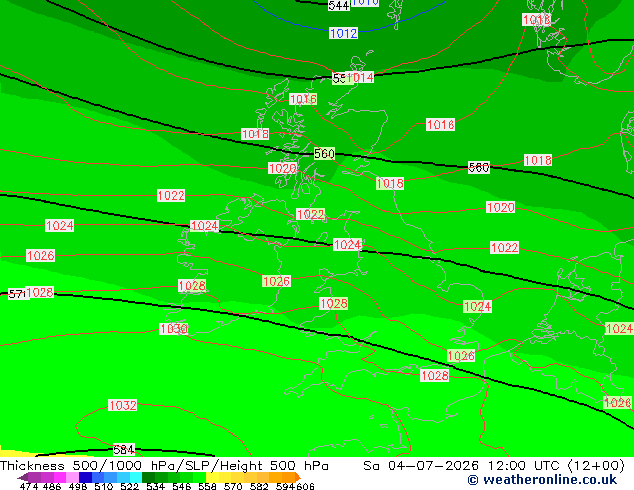The width and height of the screenshot is (634, 490).
Task: Pick the darkest green legend swatch
Action: click(x=148, y=477)
